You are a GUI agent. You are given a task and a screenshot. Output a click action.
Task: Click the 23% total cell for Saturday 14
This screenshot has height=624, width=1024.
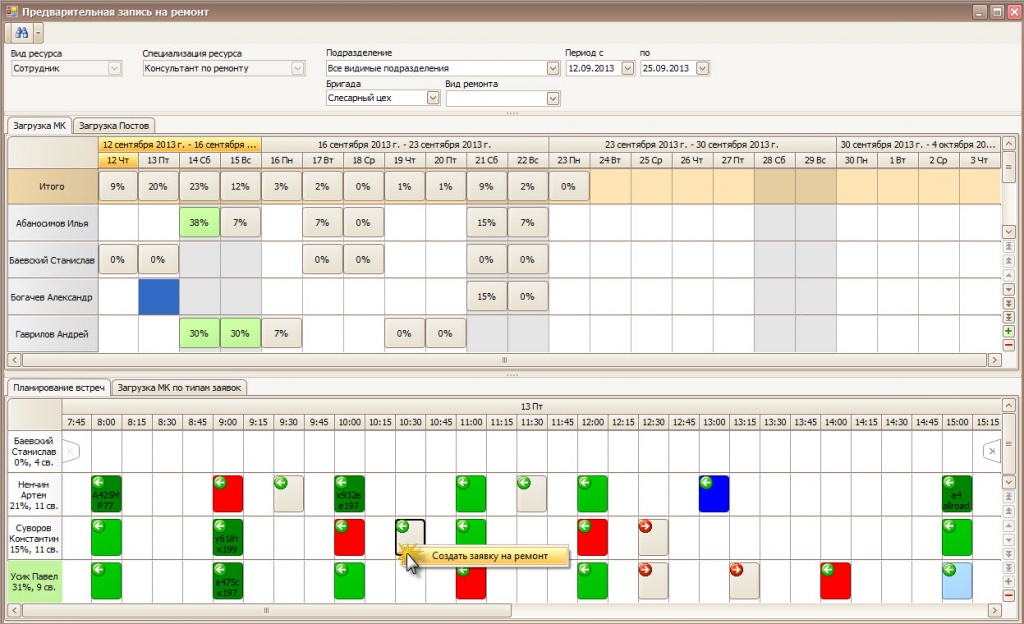[x=199, y=185]
